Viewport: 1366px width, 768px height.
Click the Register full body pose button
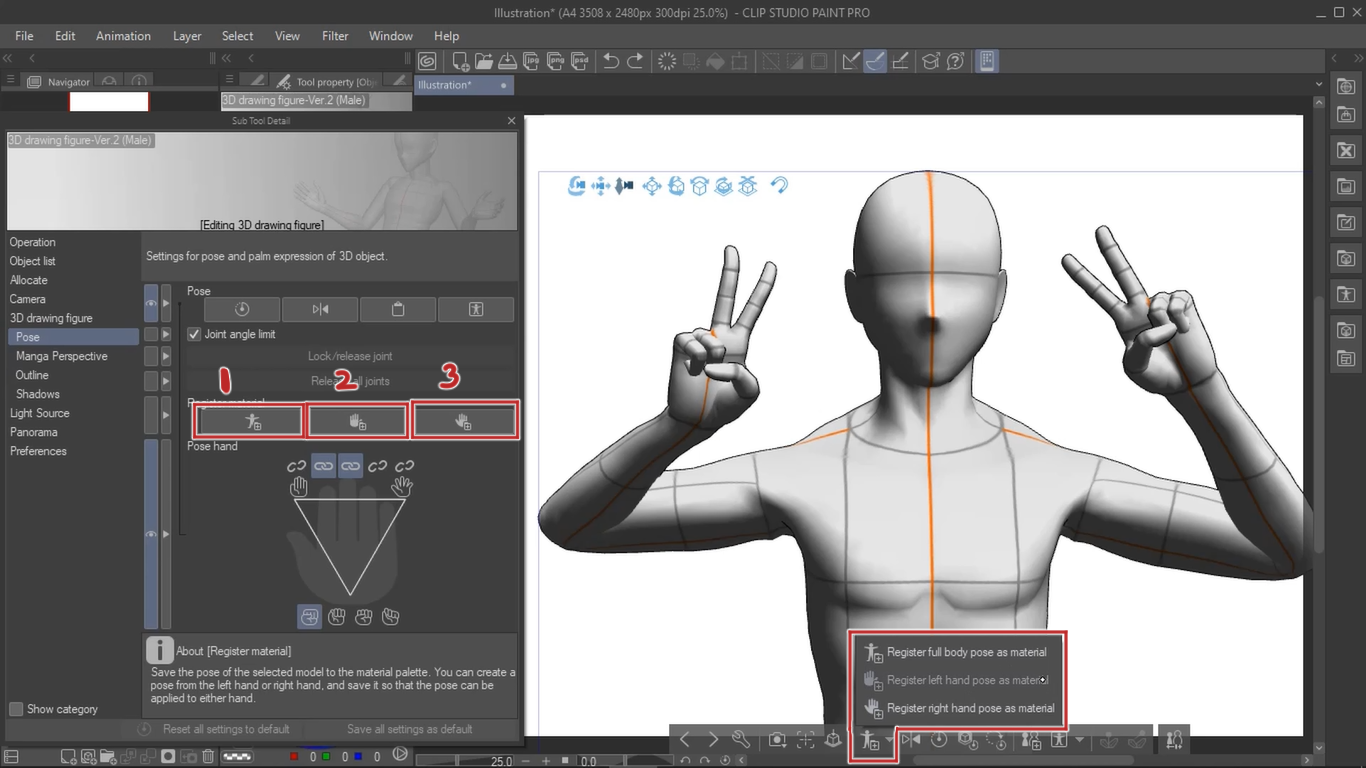pyautogui.click(x=251, y=422)
